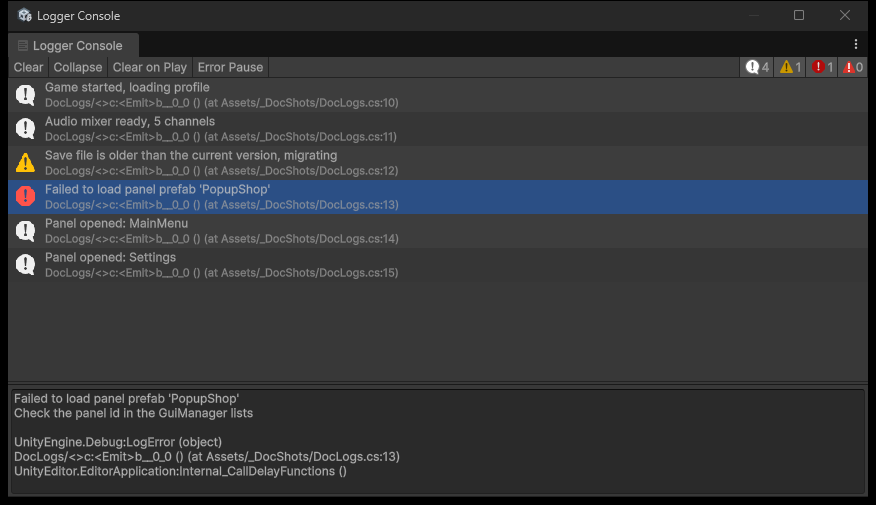Clear the console log entries
876x505 pixels.
click(28, 67)
